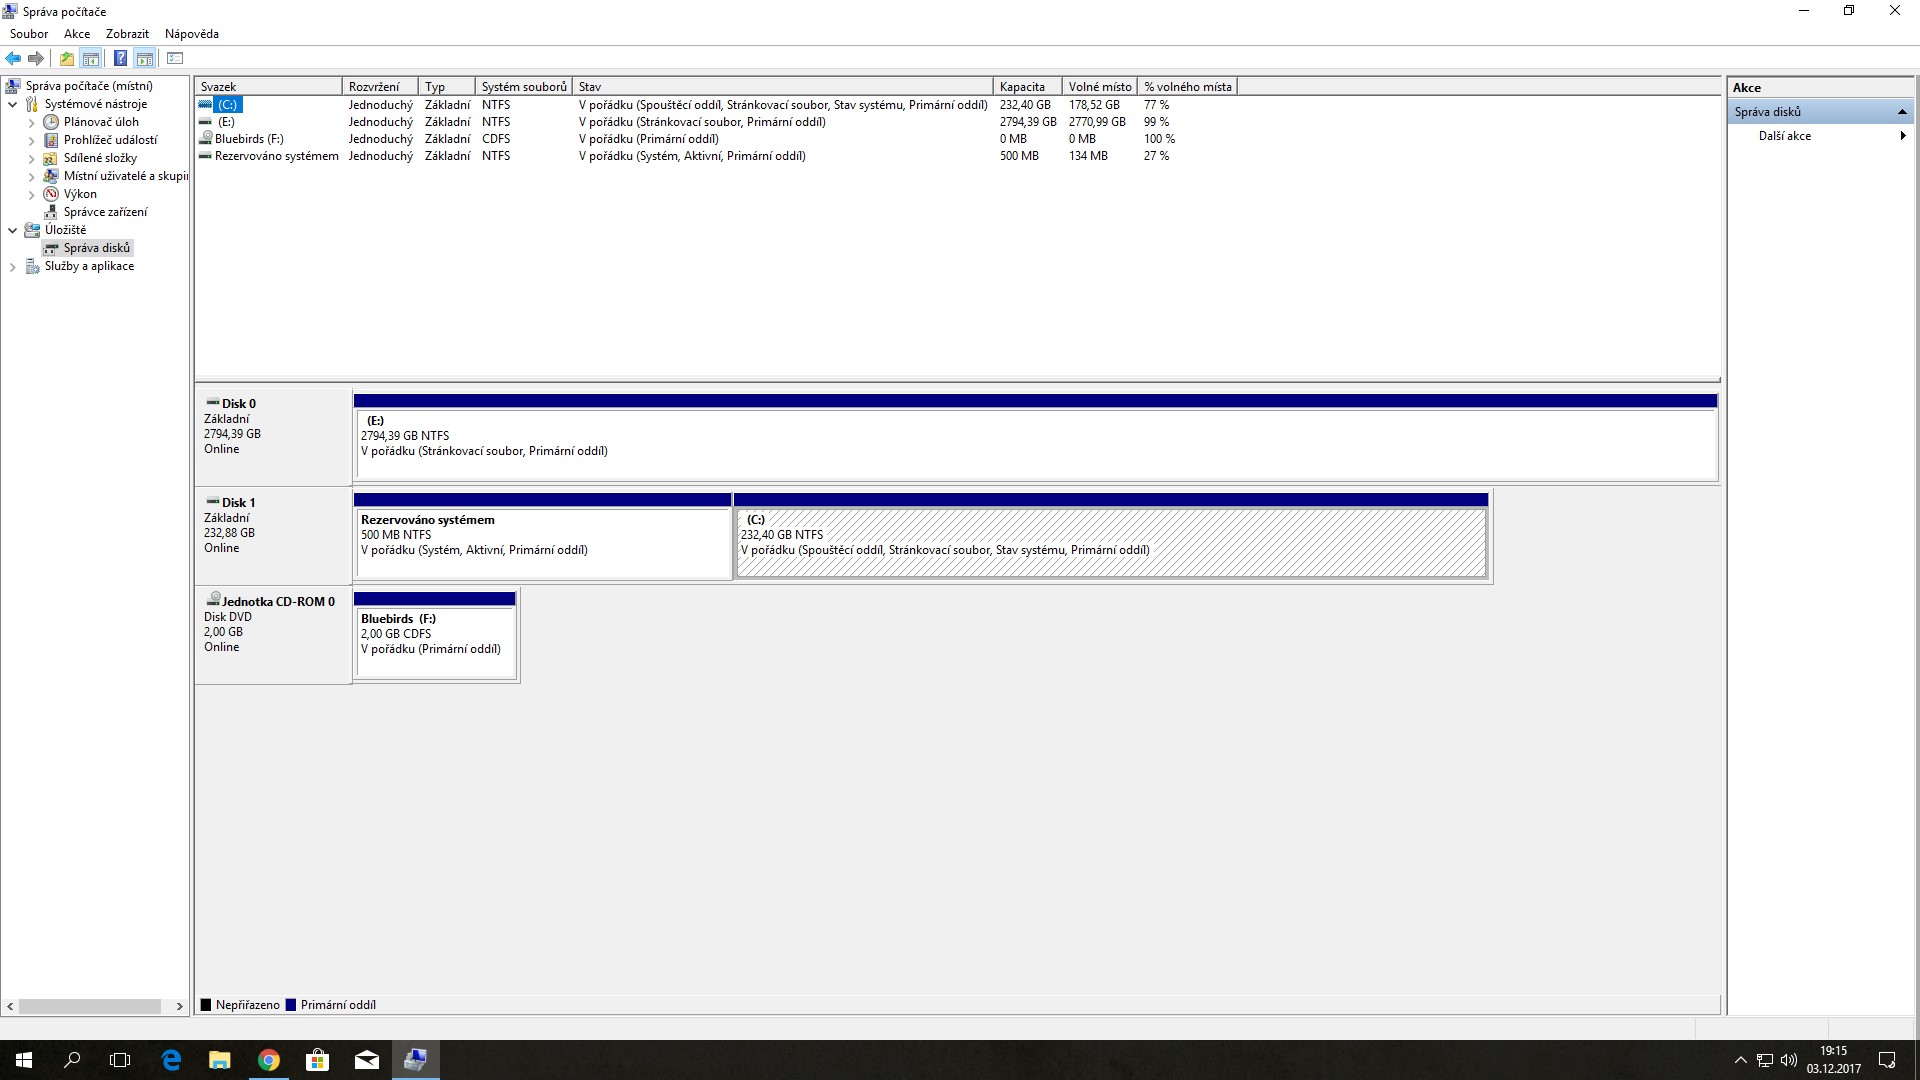Click the Back arrow toolbar icon

(x=13, y=59)
